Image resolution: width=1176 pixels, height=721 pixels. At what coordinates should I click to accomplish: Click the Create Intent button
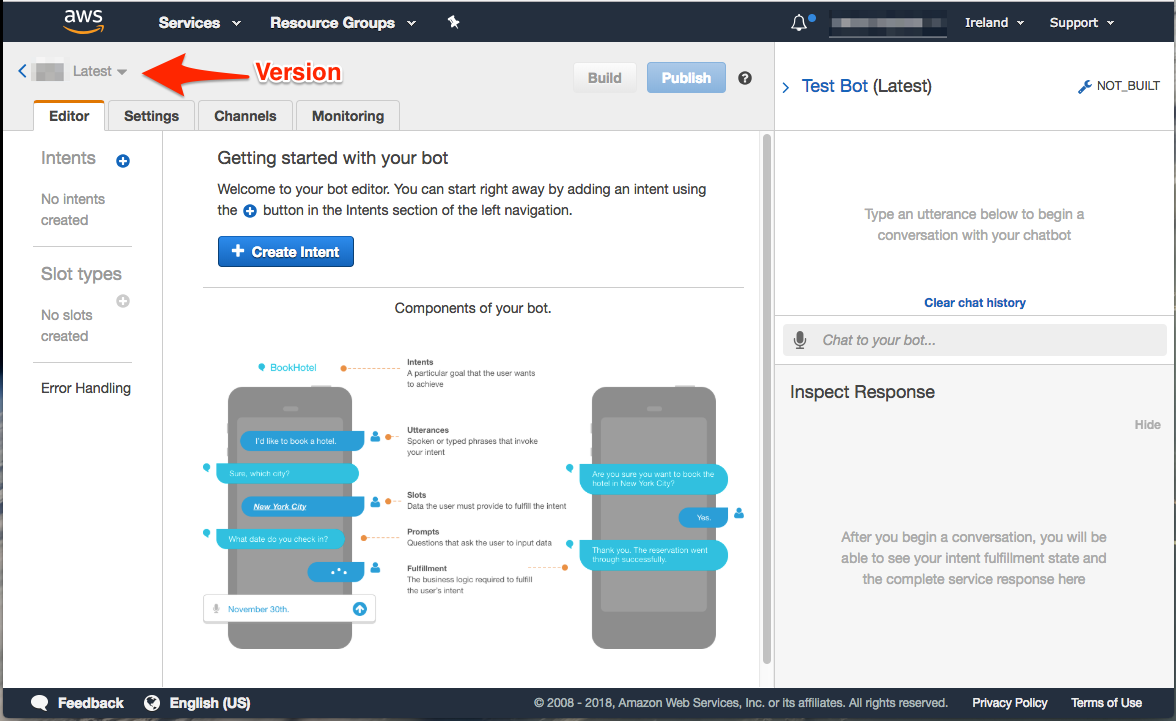[286, 252]
